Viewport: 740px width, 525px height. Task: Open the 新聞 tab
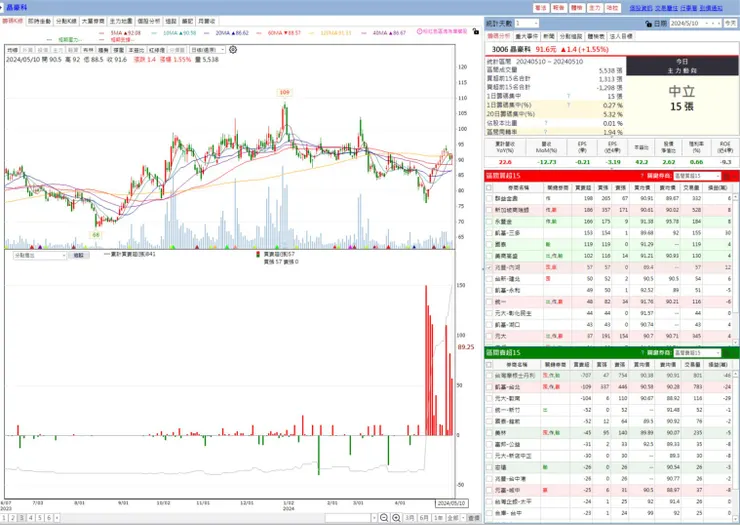coord(548,36)
